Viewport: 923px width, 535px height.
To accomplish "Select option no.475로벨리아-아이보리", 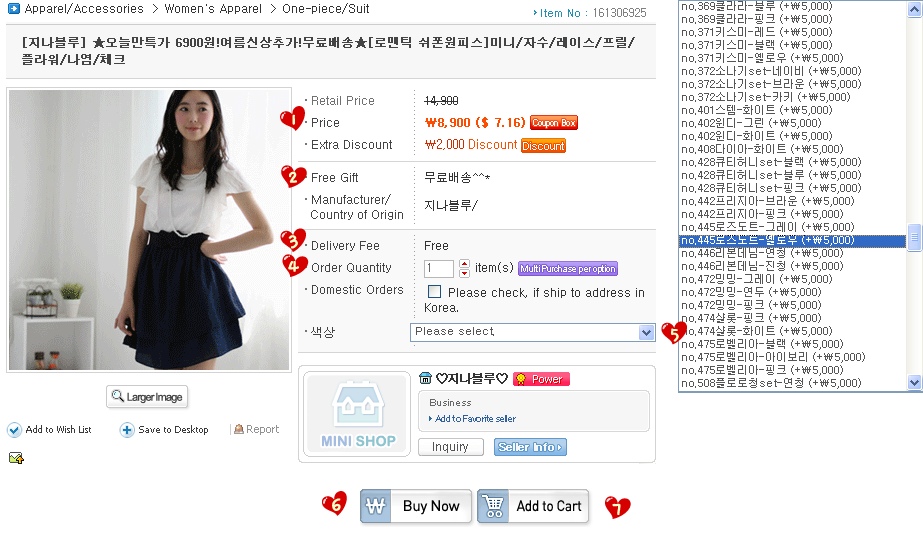I will point(792,357).
